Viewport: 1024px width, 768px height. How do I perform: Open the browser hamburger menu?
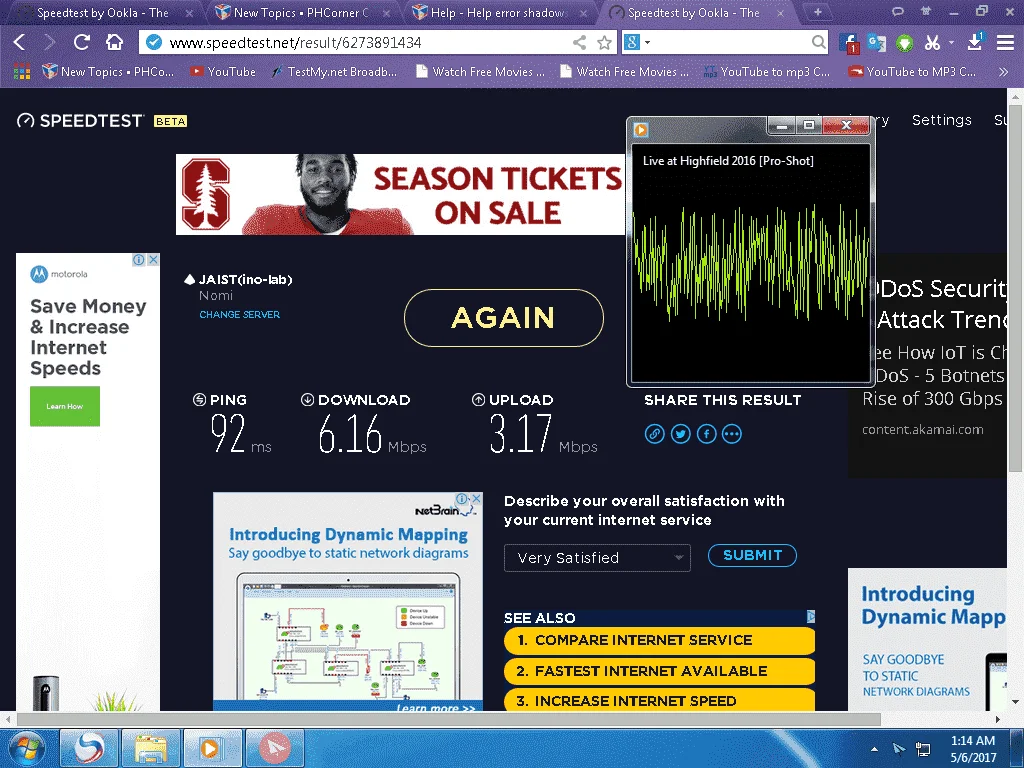point(1005,42)
